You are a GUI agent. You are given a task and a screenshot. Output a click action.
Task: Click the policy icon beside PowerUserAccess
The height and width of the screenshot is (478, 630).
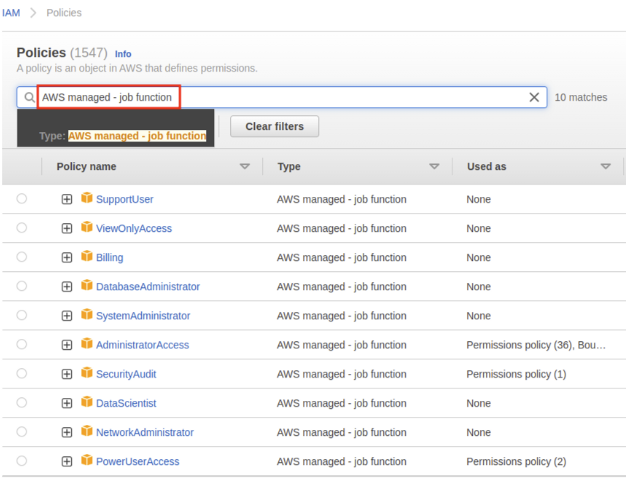87,461
